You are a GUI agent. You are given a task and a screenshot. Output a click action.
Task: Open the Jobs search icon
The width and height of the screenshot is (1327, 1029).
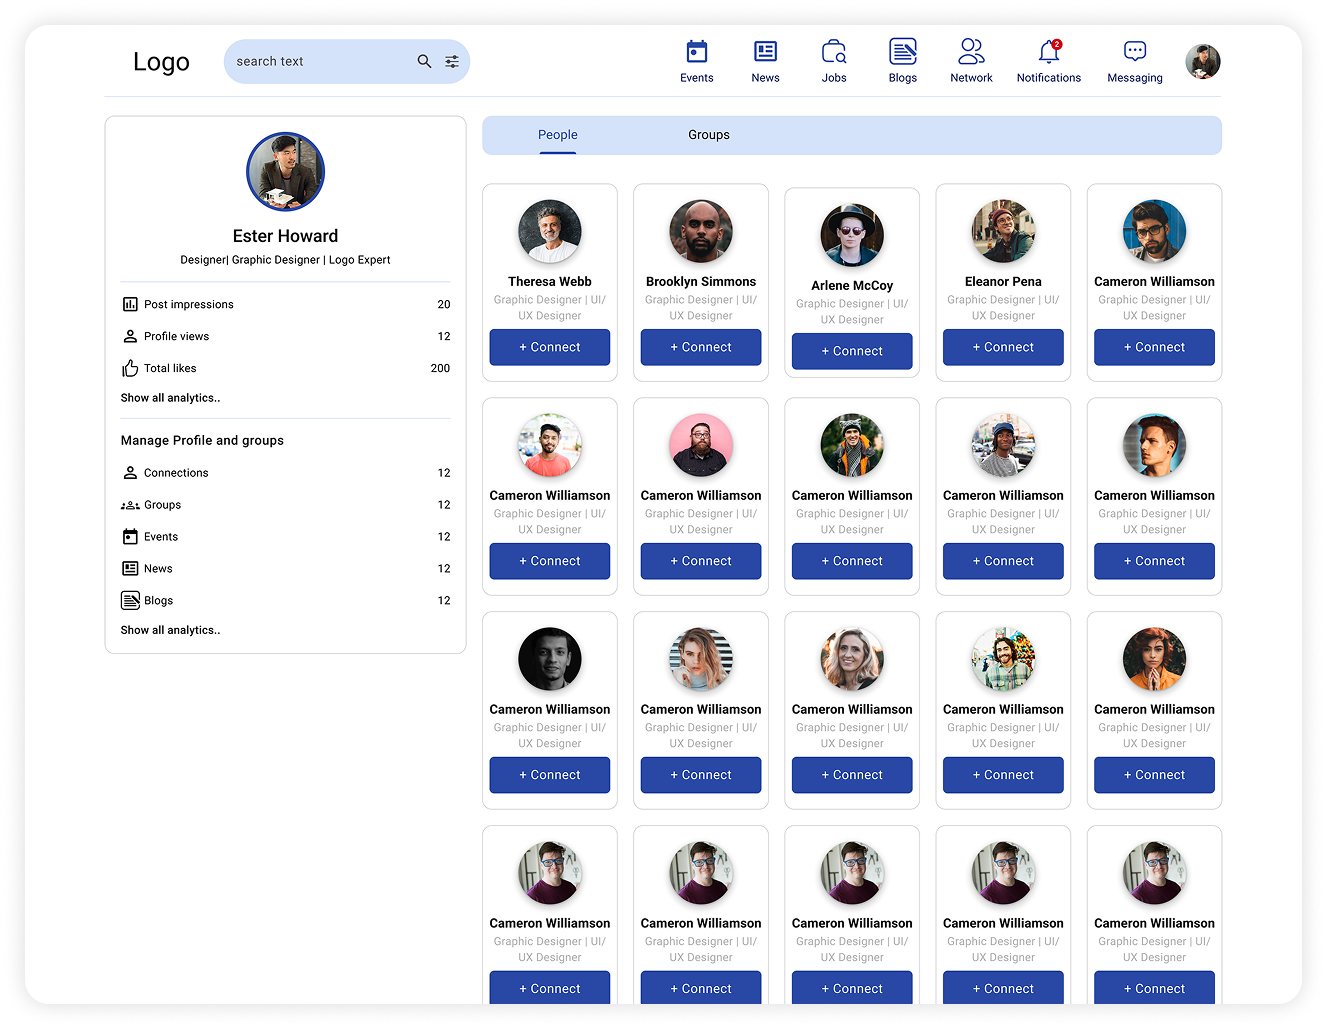click(833, 49)
